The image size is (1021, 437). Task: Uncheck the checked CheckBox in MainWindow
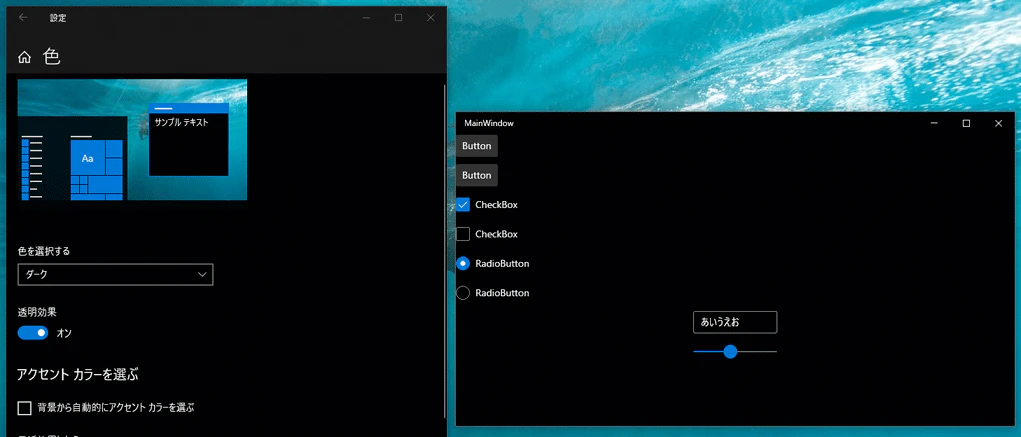click(x=463, y=204)
